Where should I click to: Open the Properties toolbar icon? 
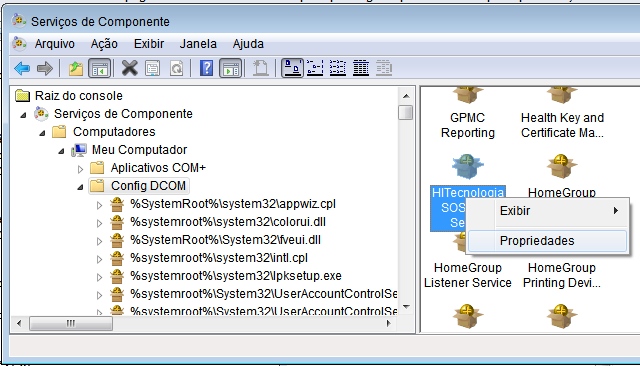click(153, 68)
